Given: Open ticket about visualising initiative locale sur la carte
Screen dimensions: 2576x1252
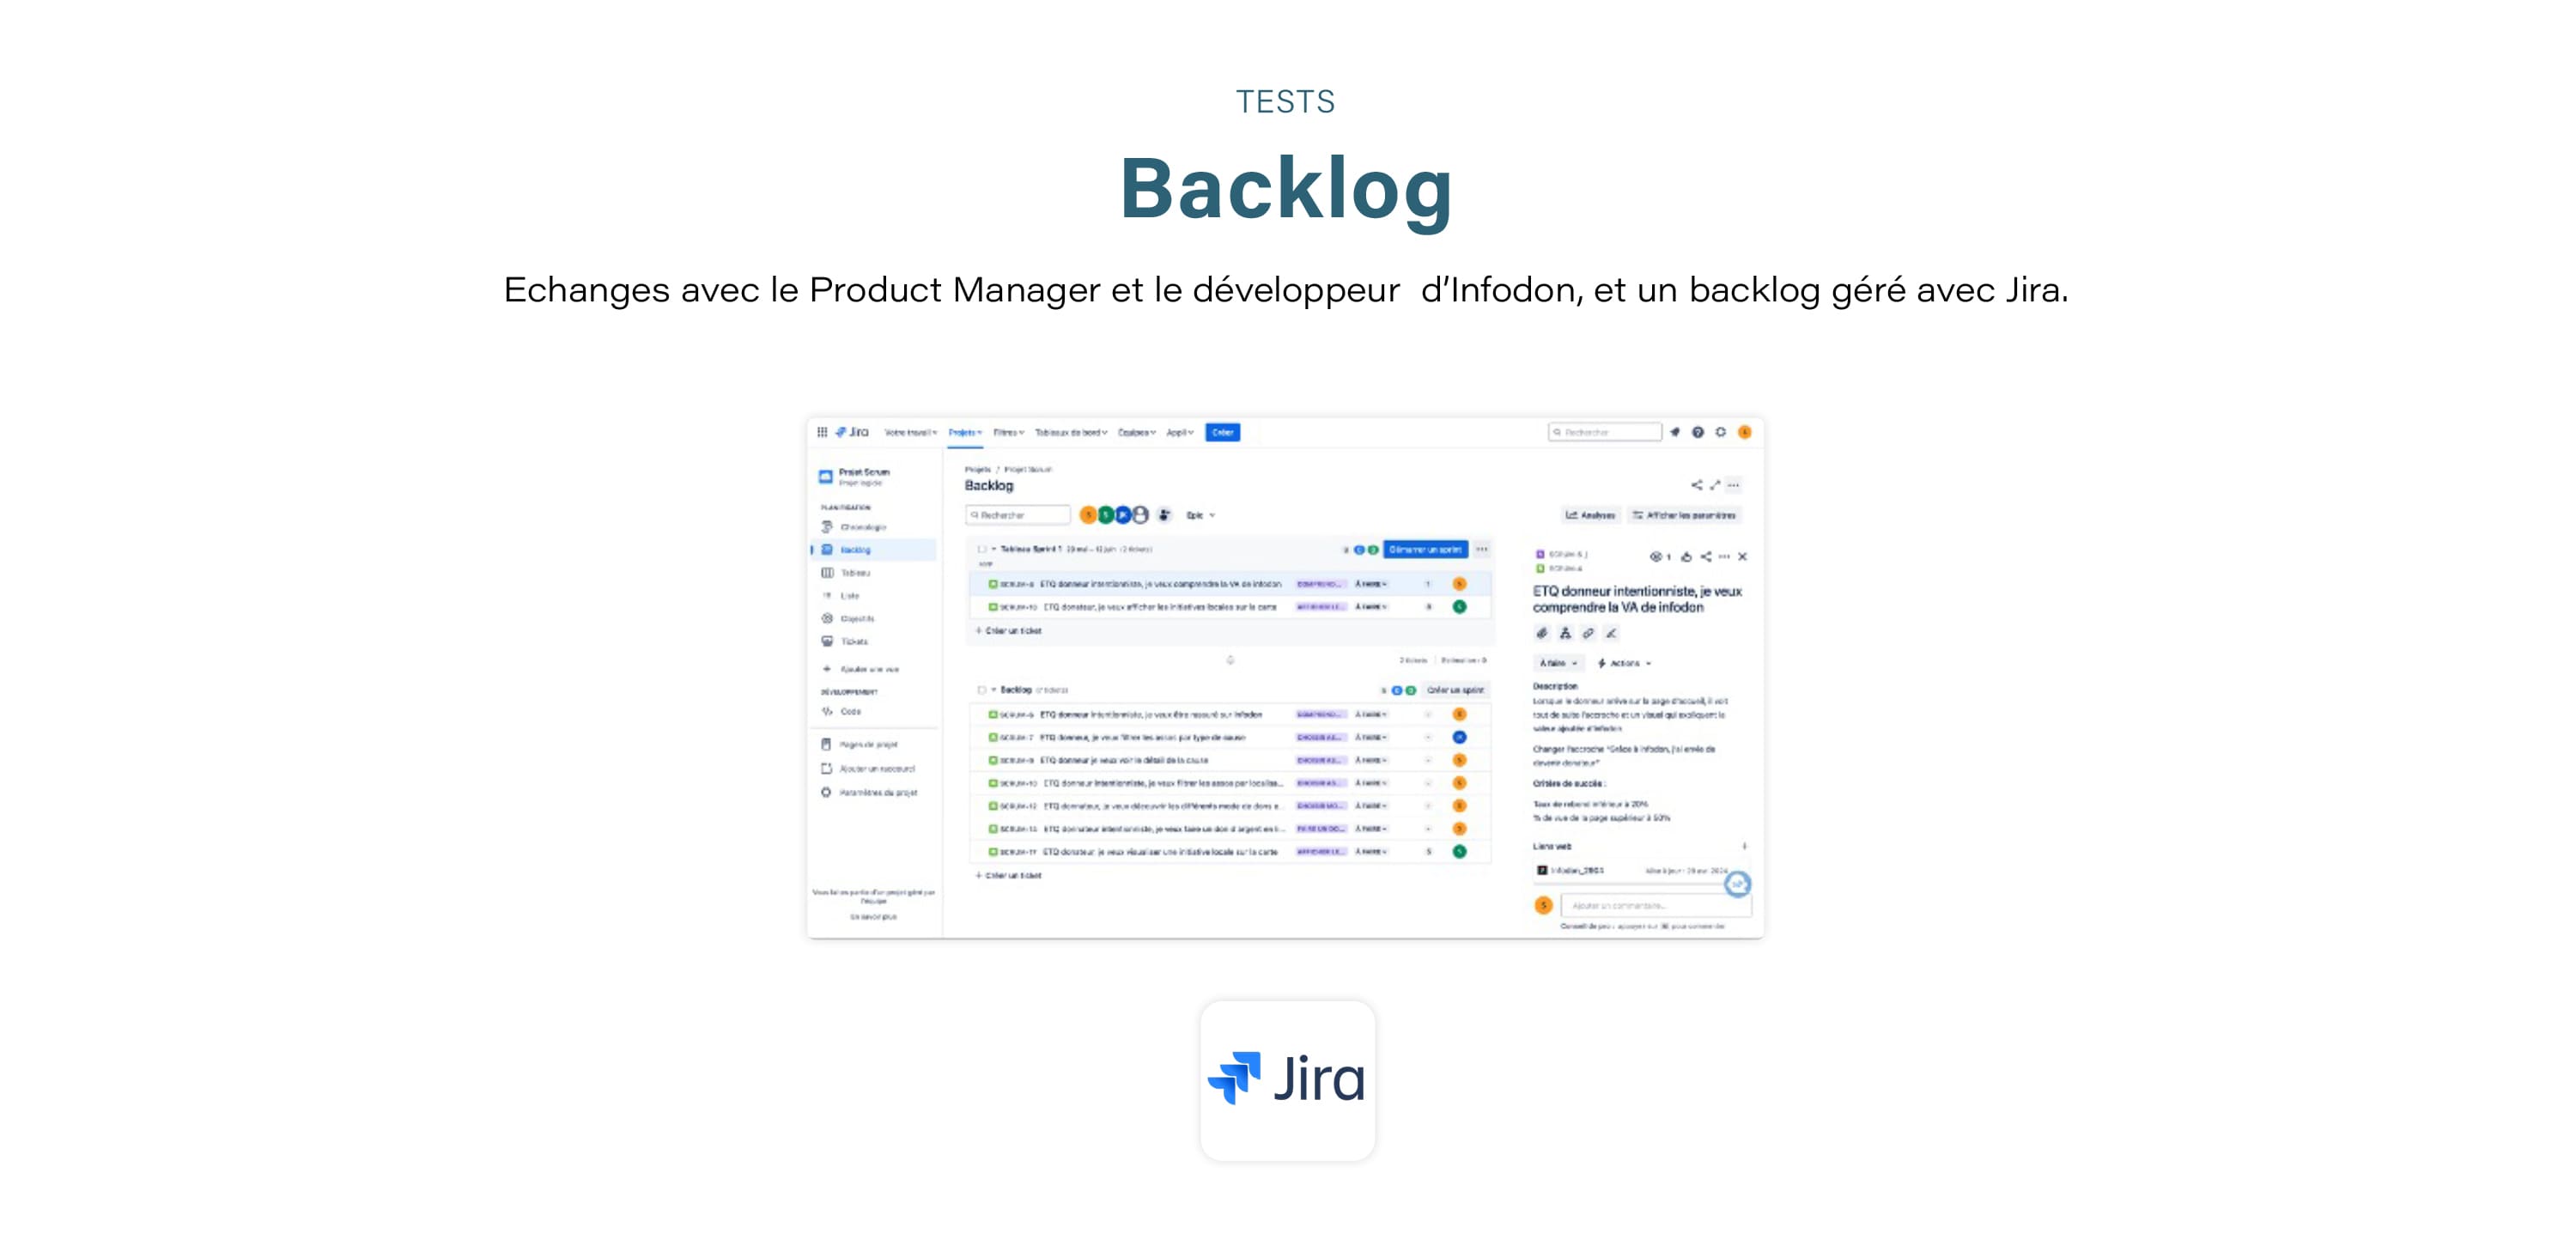Looking at the screenshot, I should pyautogui.click(x=1160, y=852).
